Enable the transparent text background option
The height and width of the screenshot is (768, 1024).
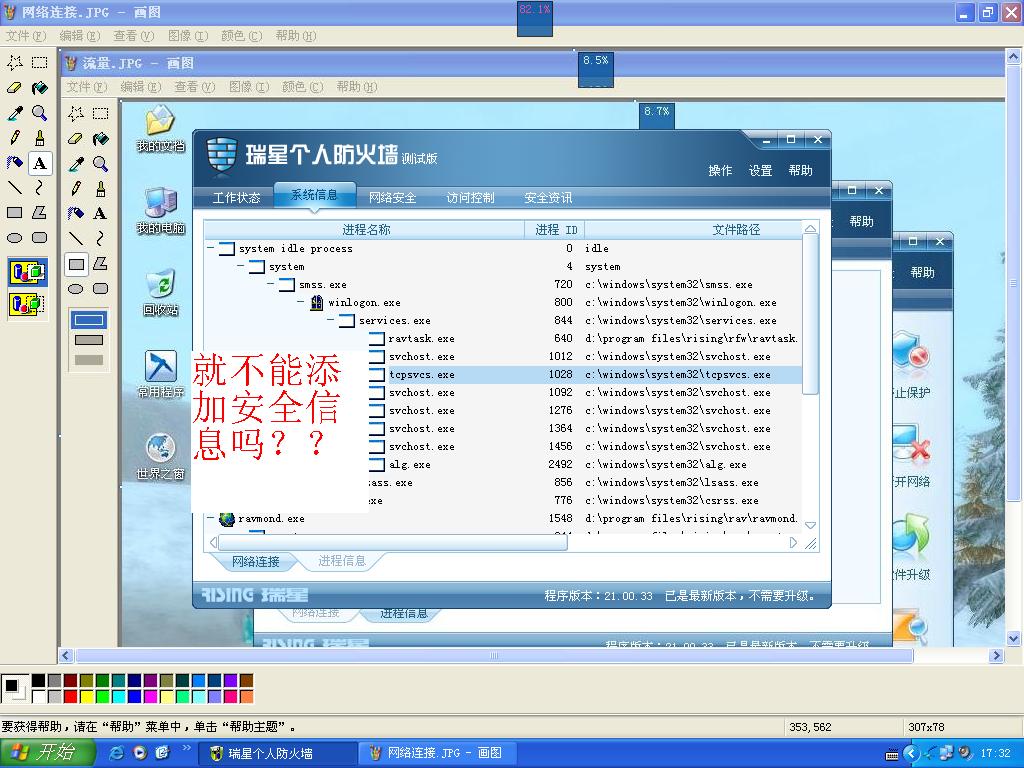(x=27, y=304)
